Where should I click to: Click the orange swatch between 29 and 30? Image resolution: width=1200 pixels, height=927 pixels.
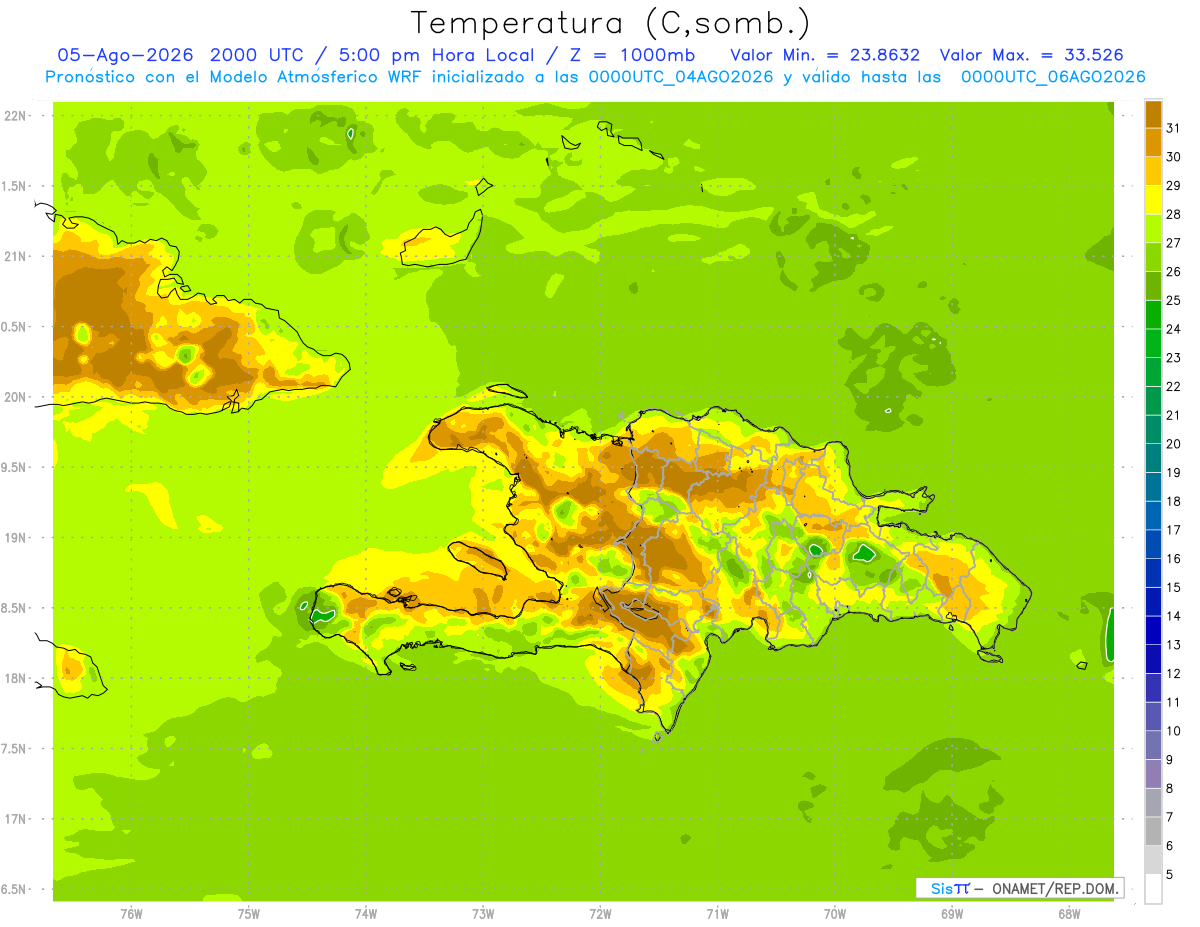click(x=1153, y=171)
